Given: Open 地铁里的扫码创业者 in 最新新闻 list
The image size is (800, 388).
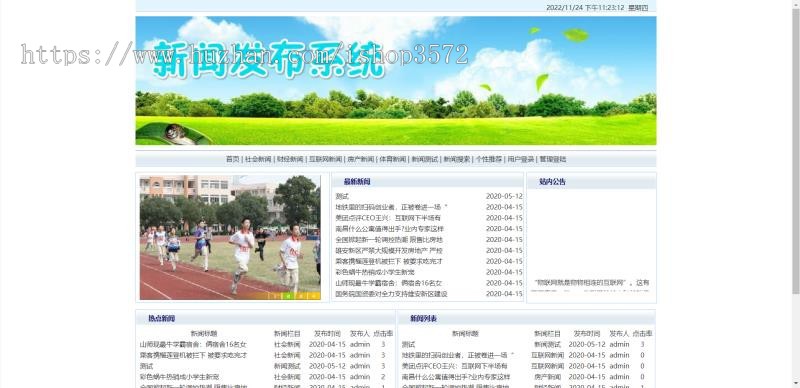Looking at the screenshot, I should [391, 207].
